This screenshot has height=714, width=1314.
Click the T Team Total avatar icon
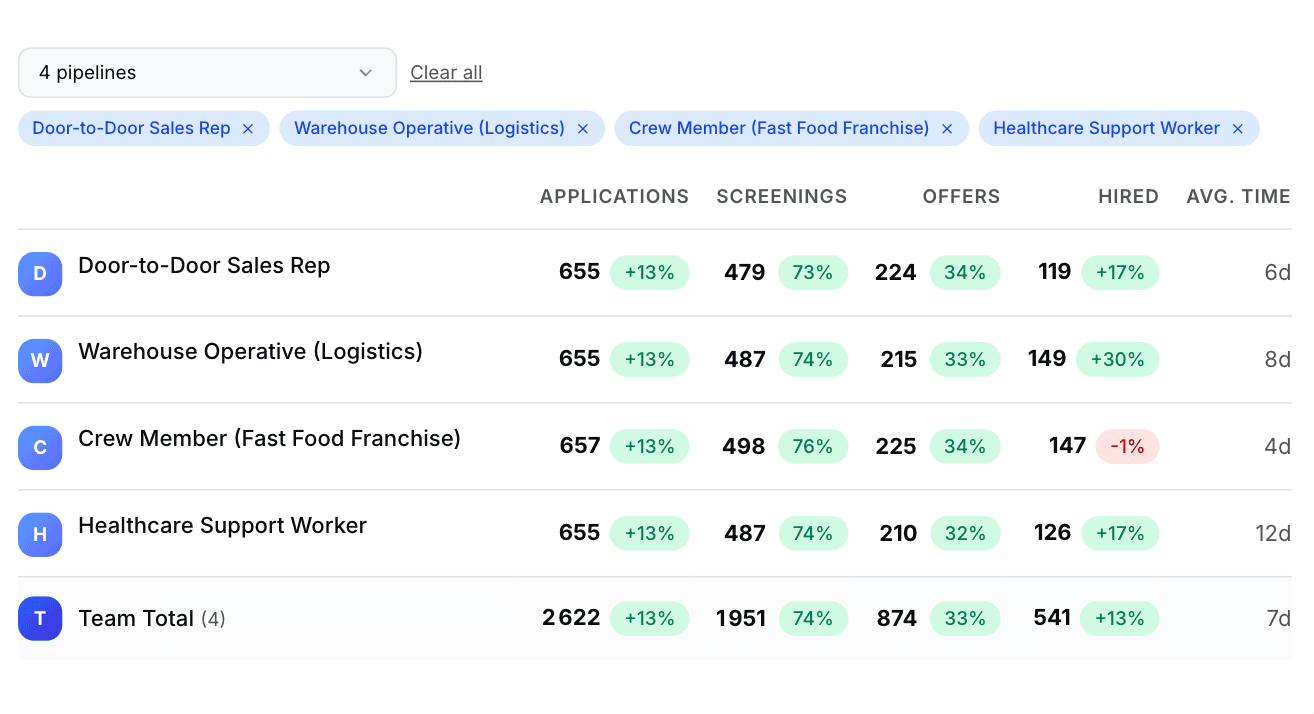40,619
